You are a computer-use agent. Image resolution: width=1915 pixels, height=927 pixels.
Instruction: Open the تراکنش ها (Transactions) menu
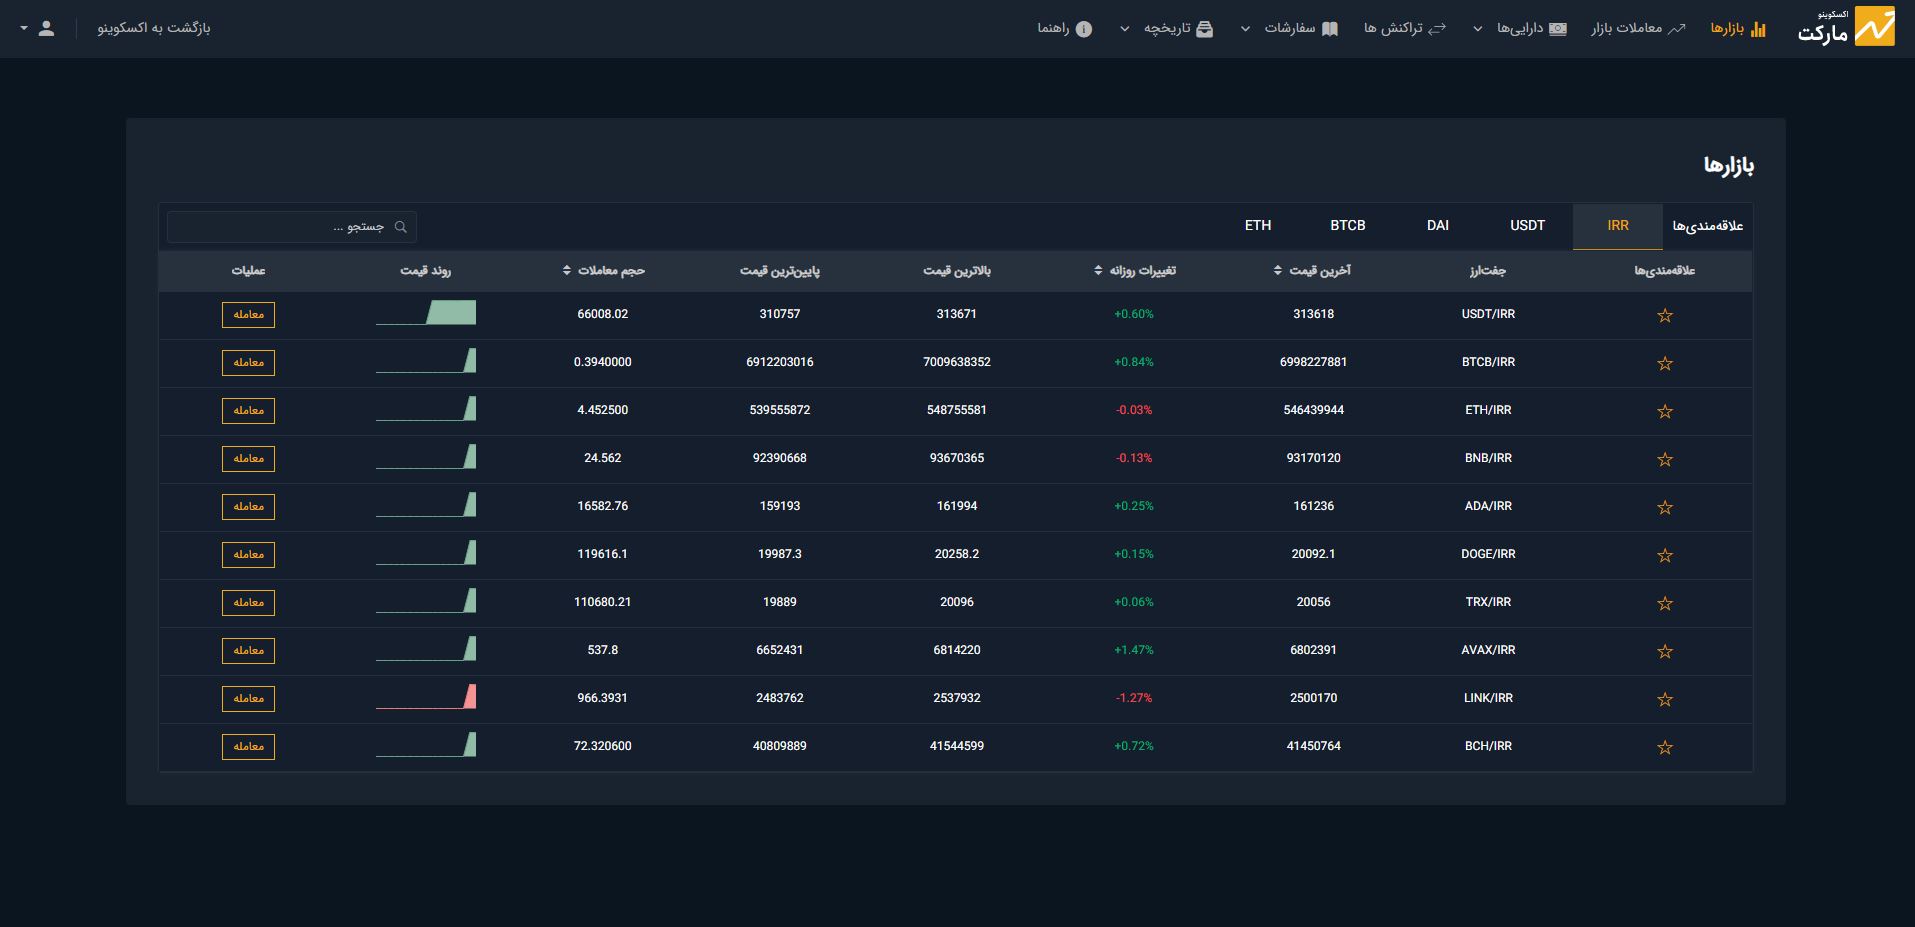(x=1404, y=28)
